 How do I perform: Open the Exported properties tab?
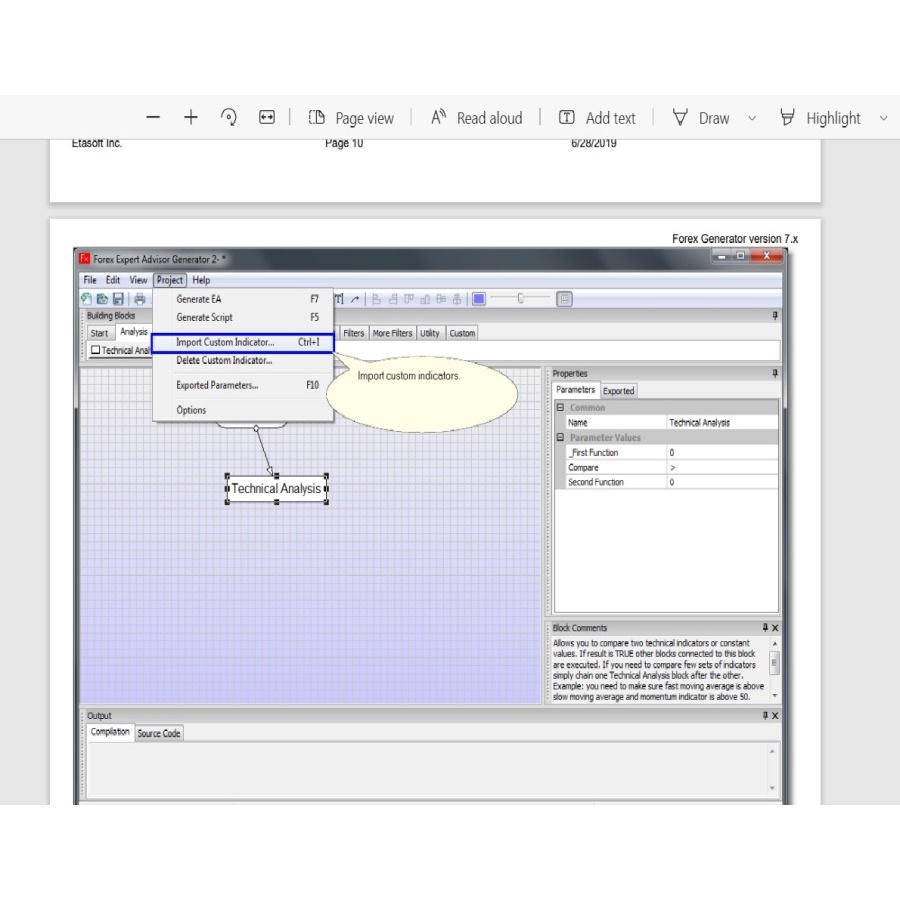[x=619, y=391]
